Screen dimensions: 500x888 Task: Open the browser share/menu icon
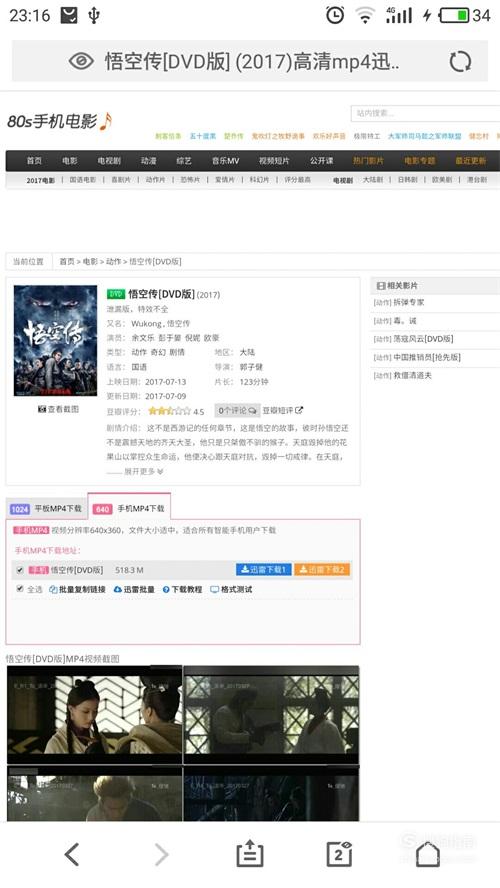(x=250, y=853)
